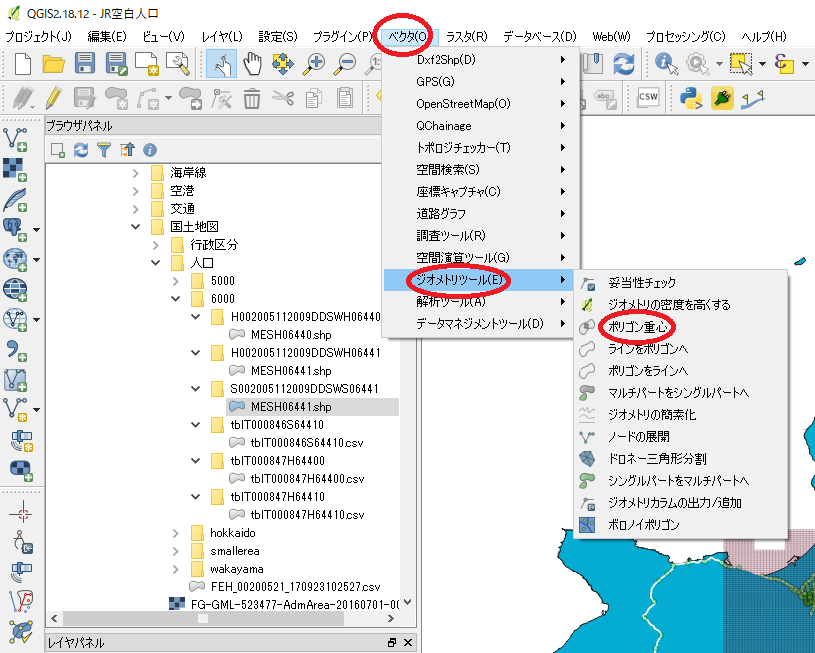Click the browser panel info icon

click(150, 150)
